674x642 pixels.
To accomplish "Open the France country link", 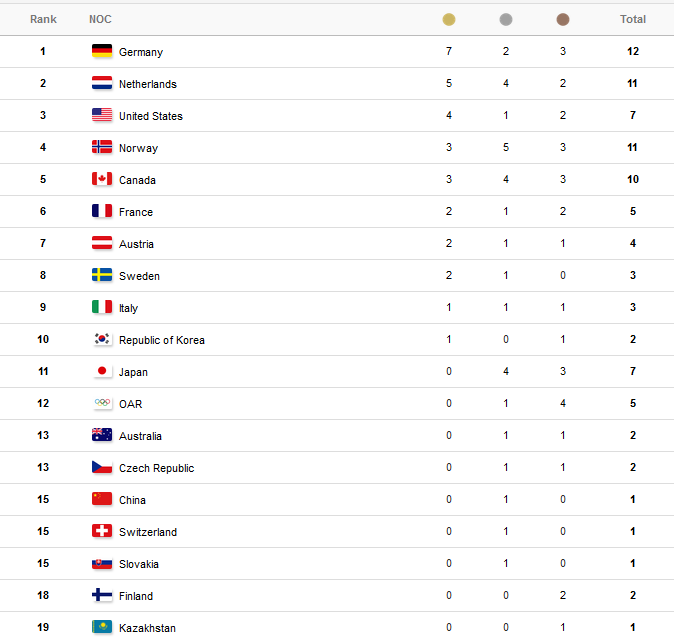I will pyautogui.click(x=136, y=212).
